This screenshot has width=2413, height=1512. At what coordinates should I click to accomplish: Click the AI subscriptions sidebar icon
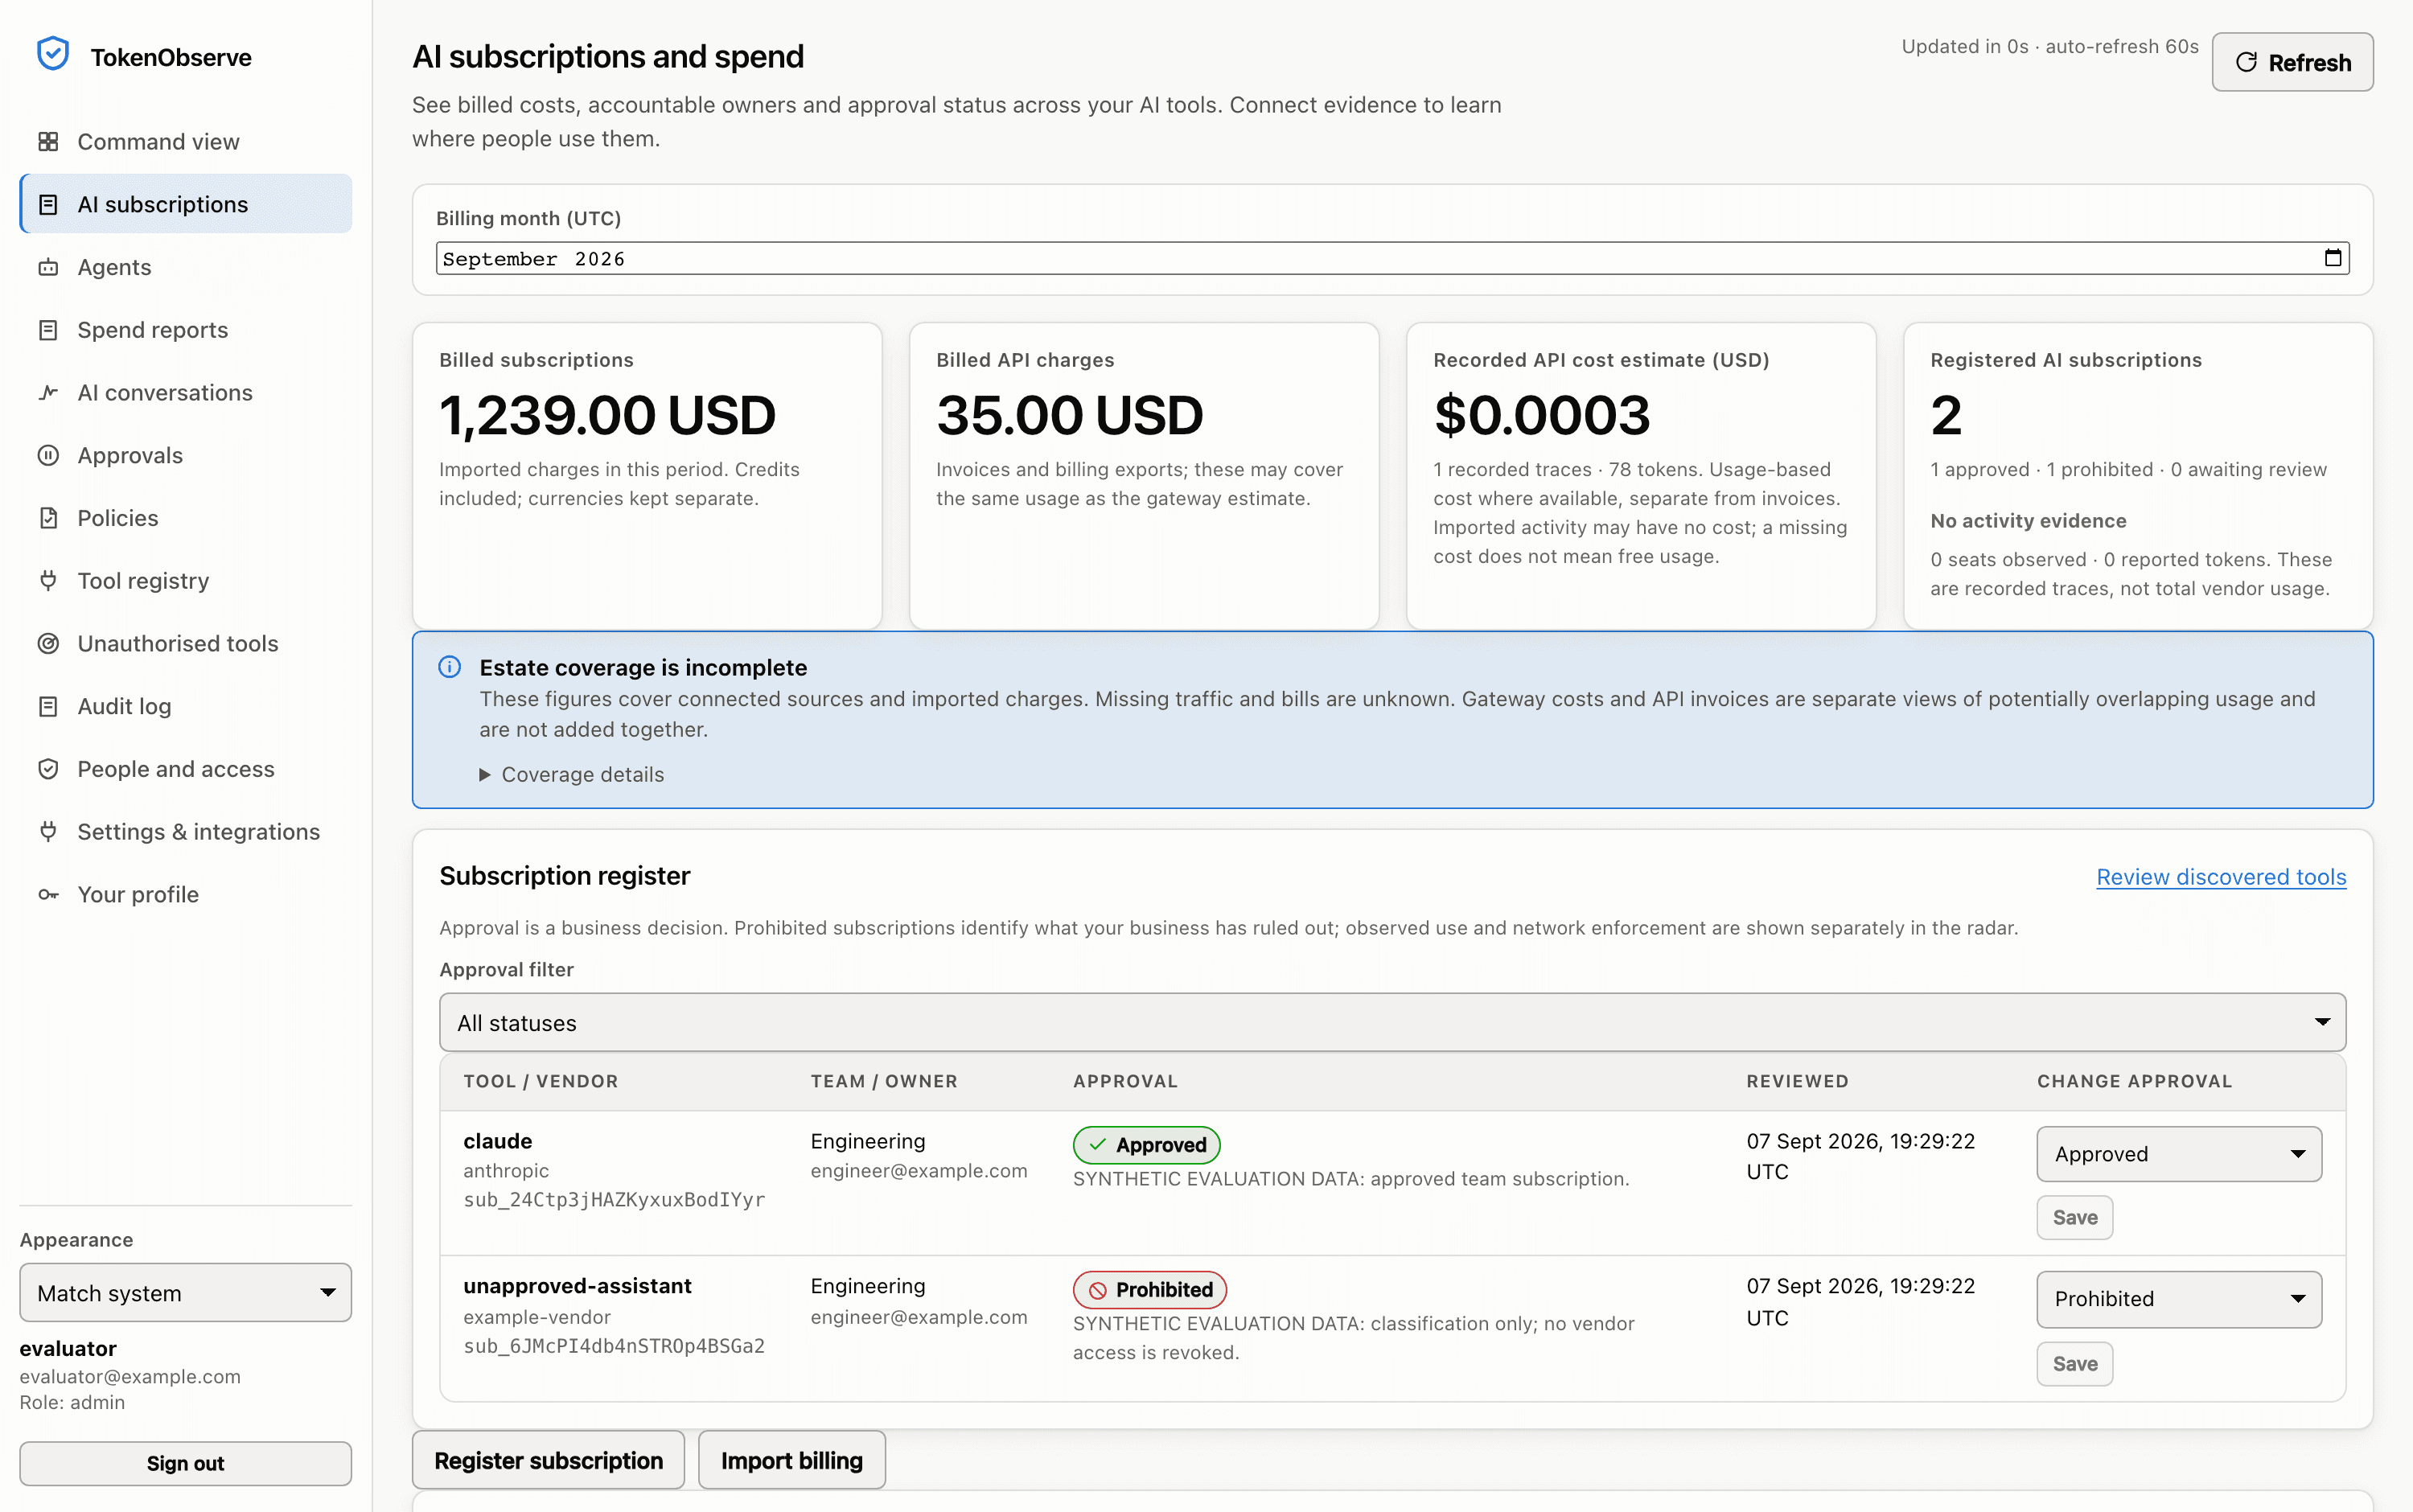tap(48, 204)
